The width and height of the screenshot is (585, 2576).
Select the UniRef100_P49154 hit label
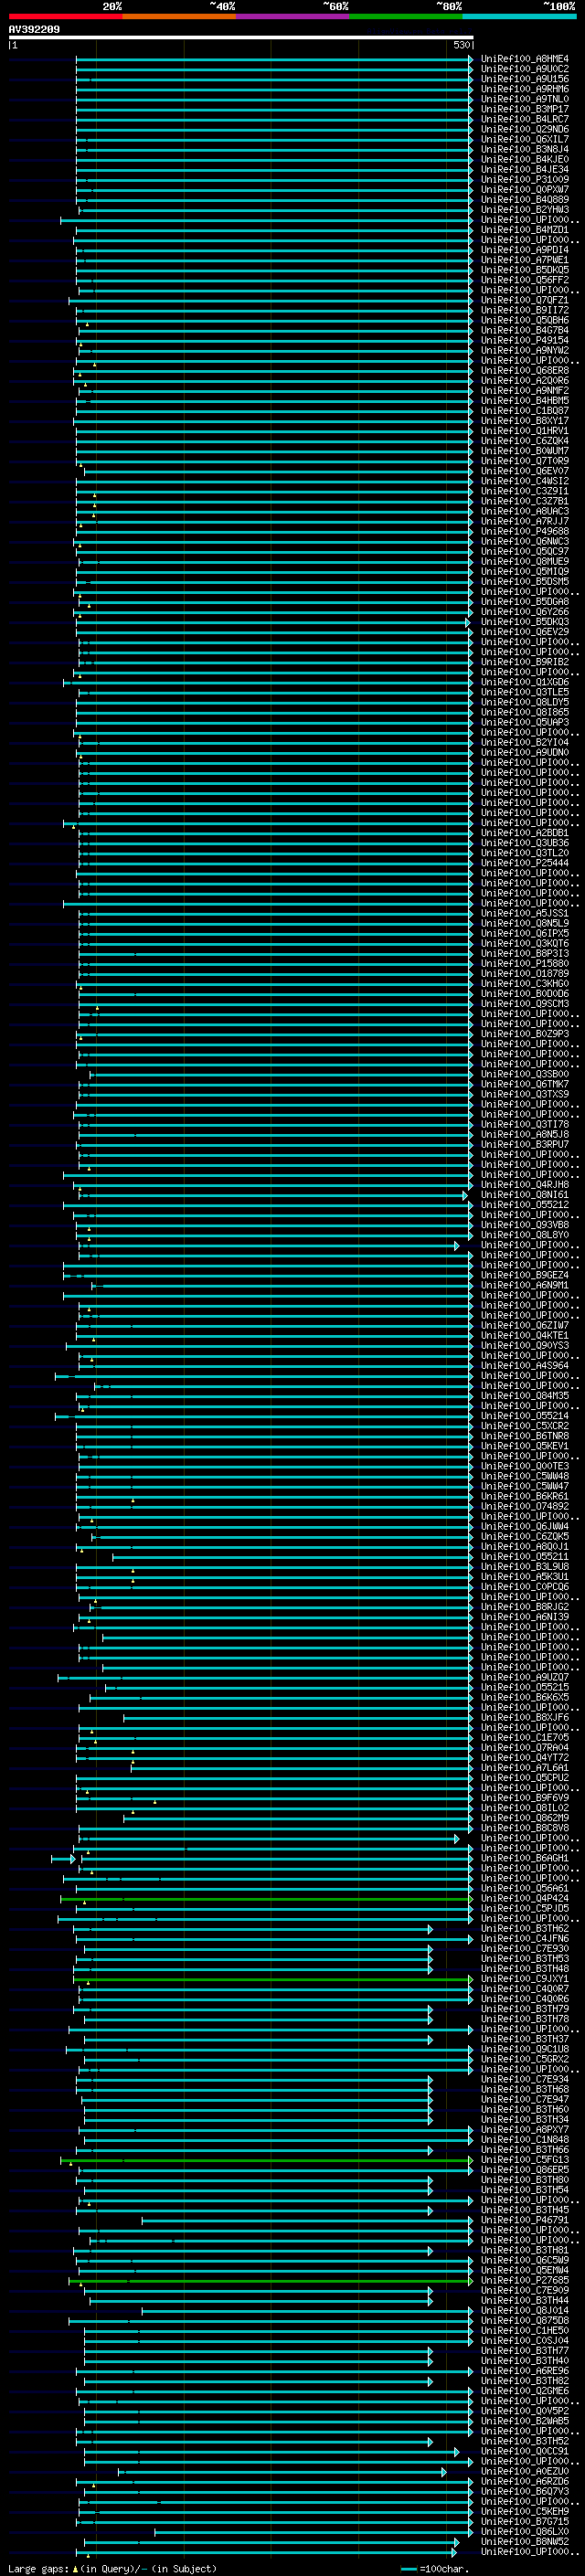[x=524, y=340]
